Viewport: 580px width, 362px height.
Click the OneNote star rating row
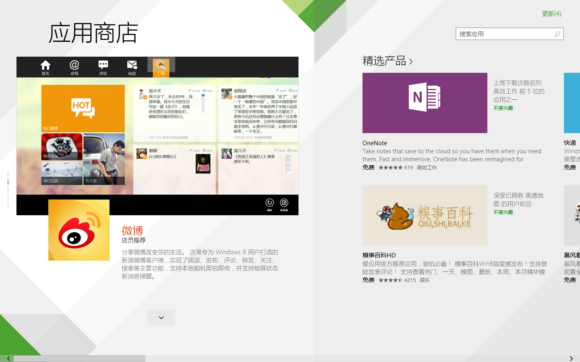click(395, 168)
